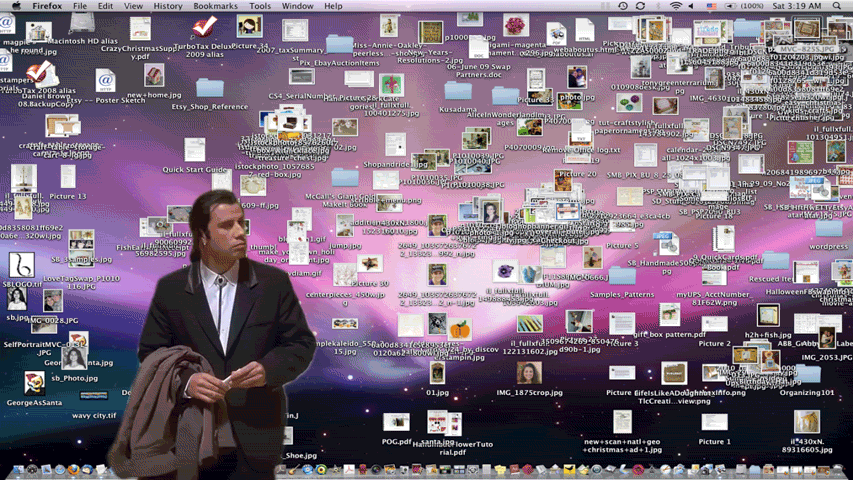Open the Tools menu

click(260, 6)
